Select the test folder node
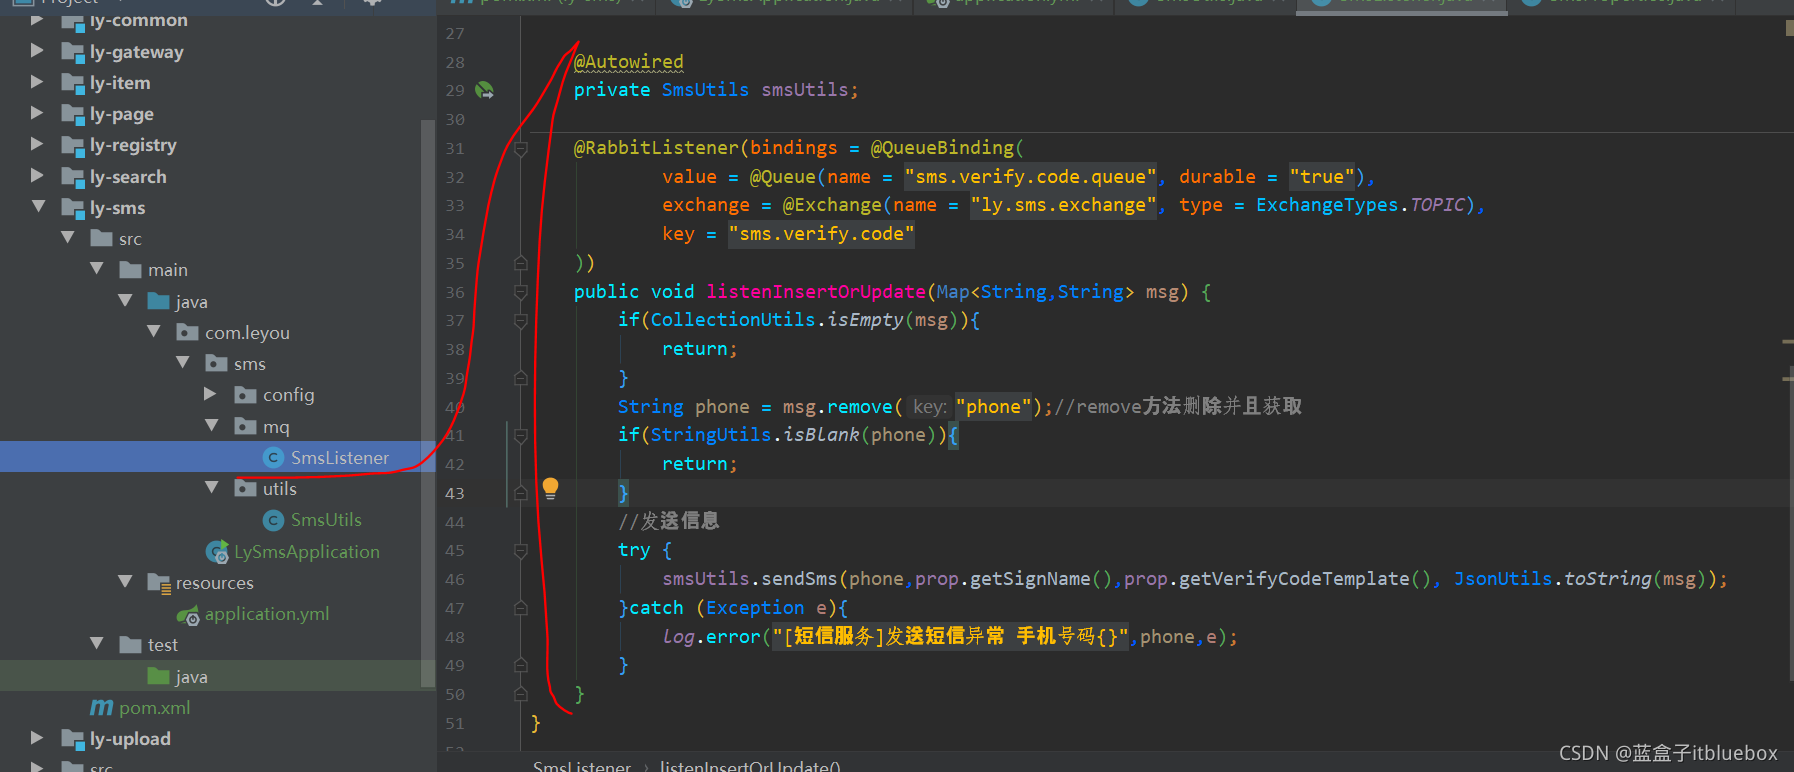This screenshot has height=772, width=1794. (163, 645)
